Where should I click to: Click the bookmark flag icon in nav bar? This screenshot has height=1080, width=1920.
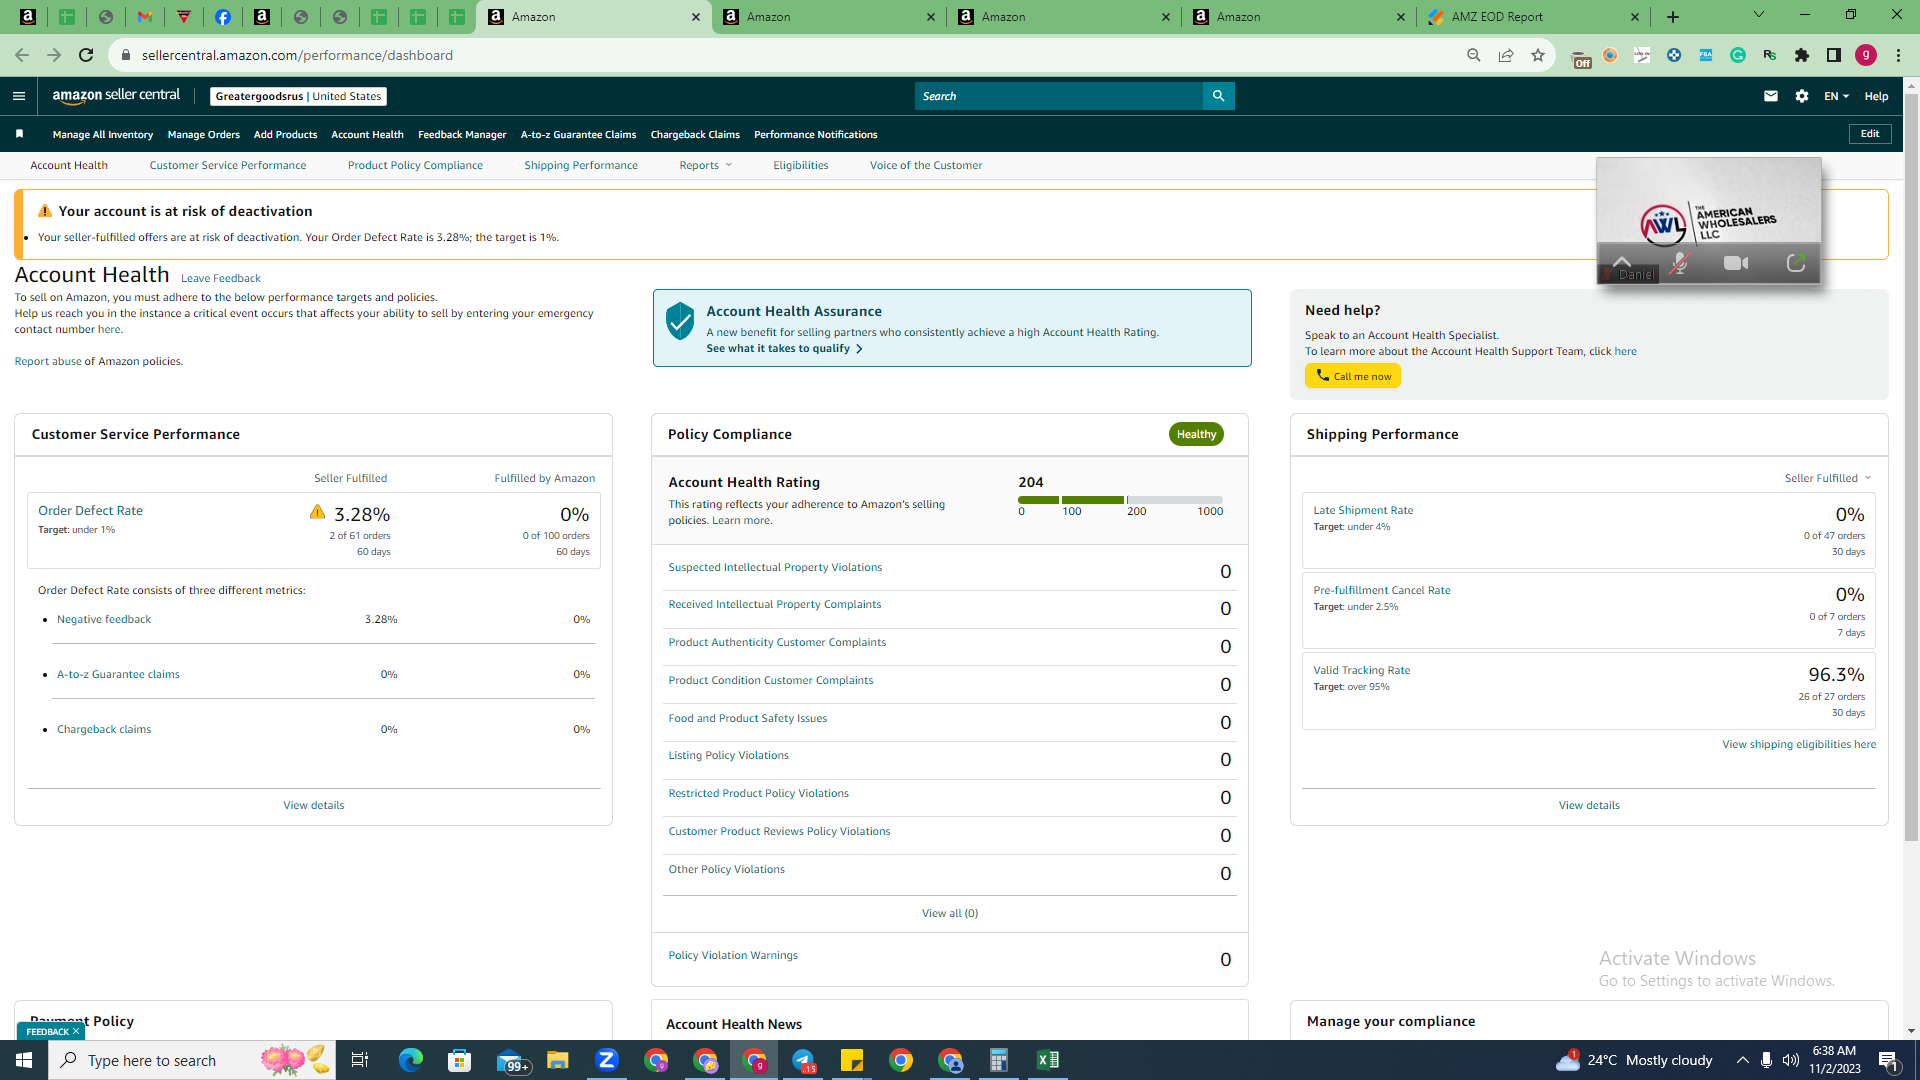(x=19, y=134)
